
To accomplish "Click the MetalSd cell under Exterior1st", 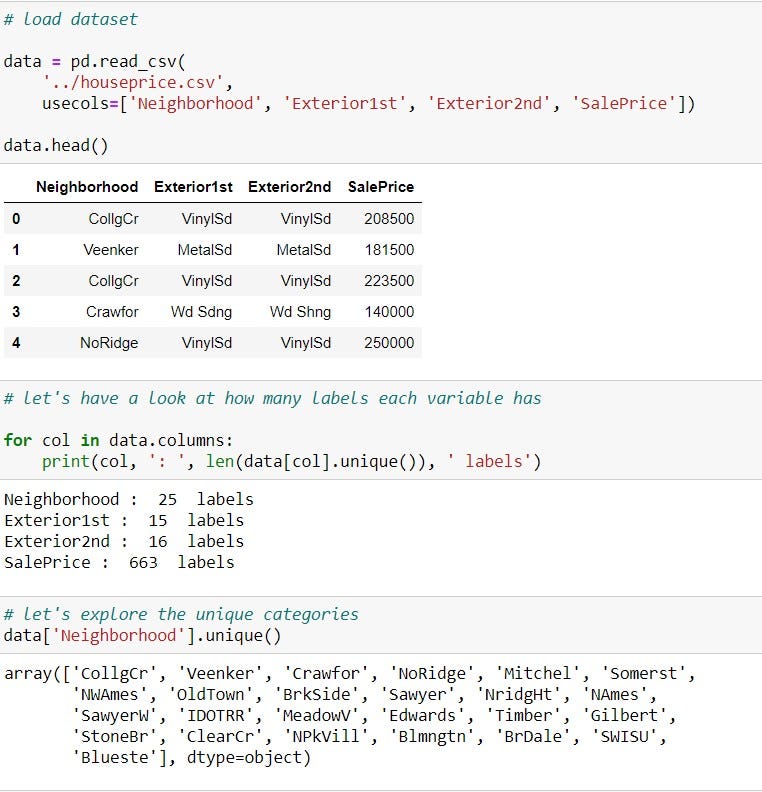I will [x=205, y=250].
